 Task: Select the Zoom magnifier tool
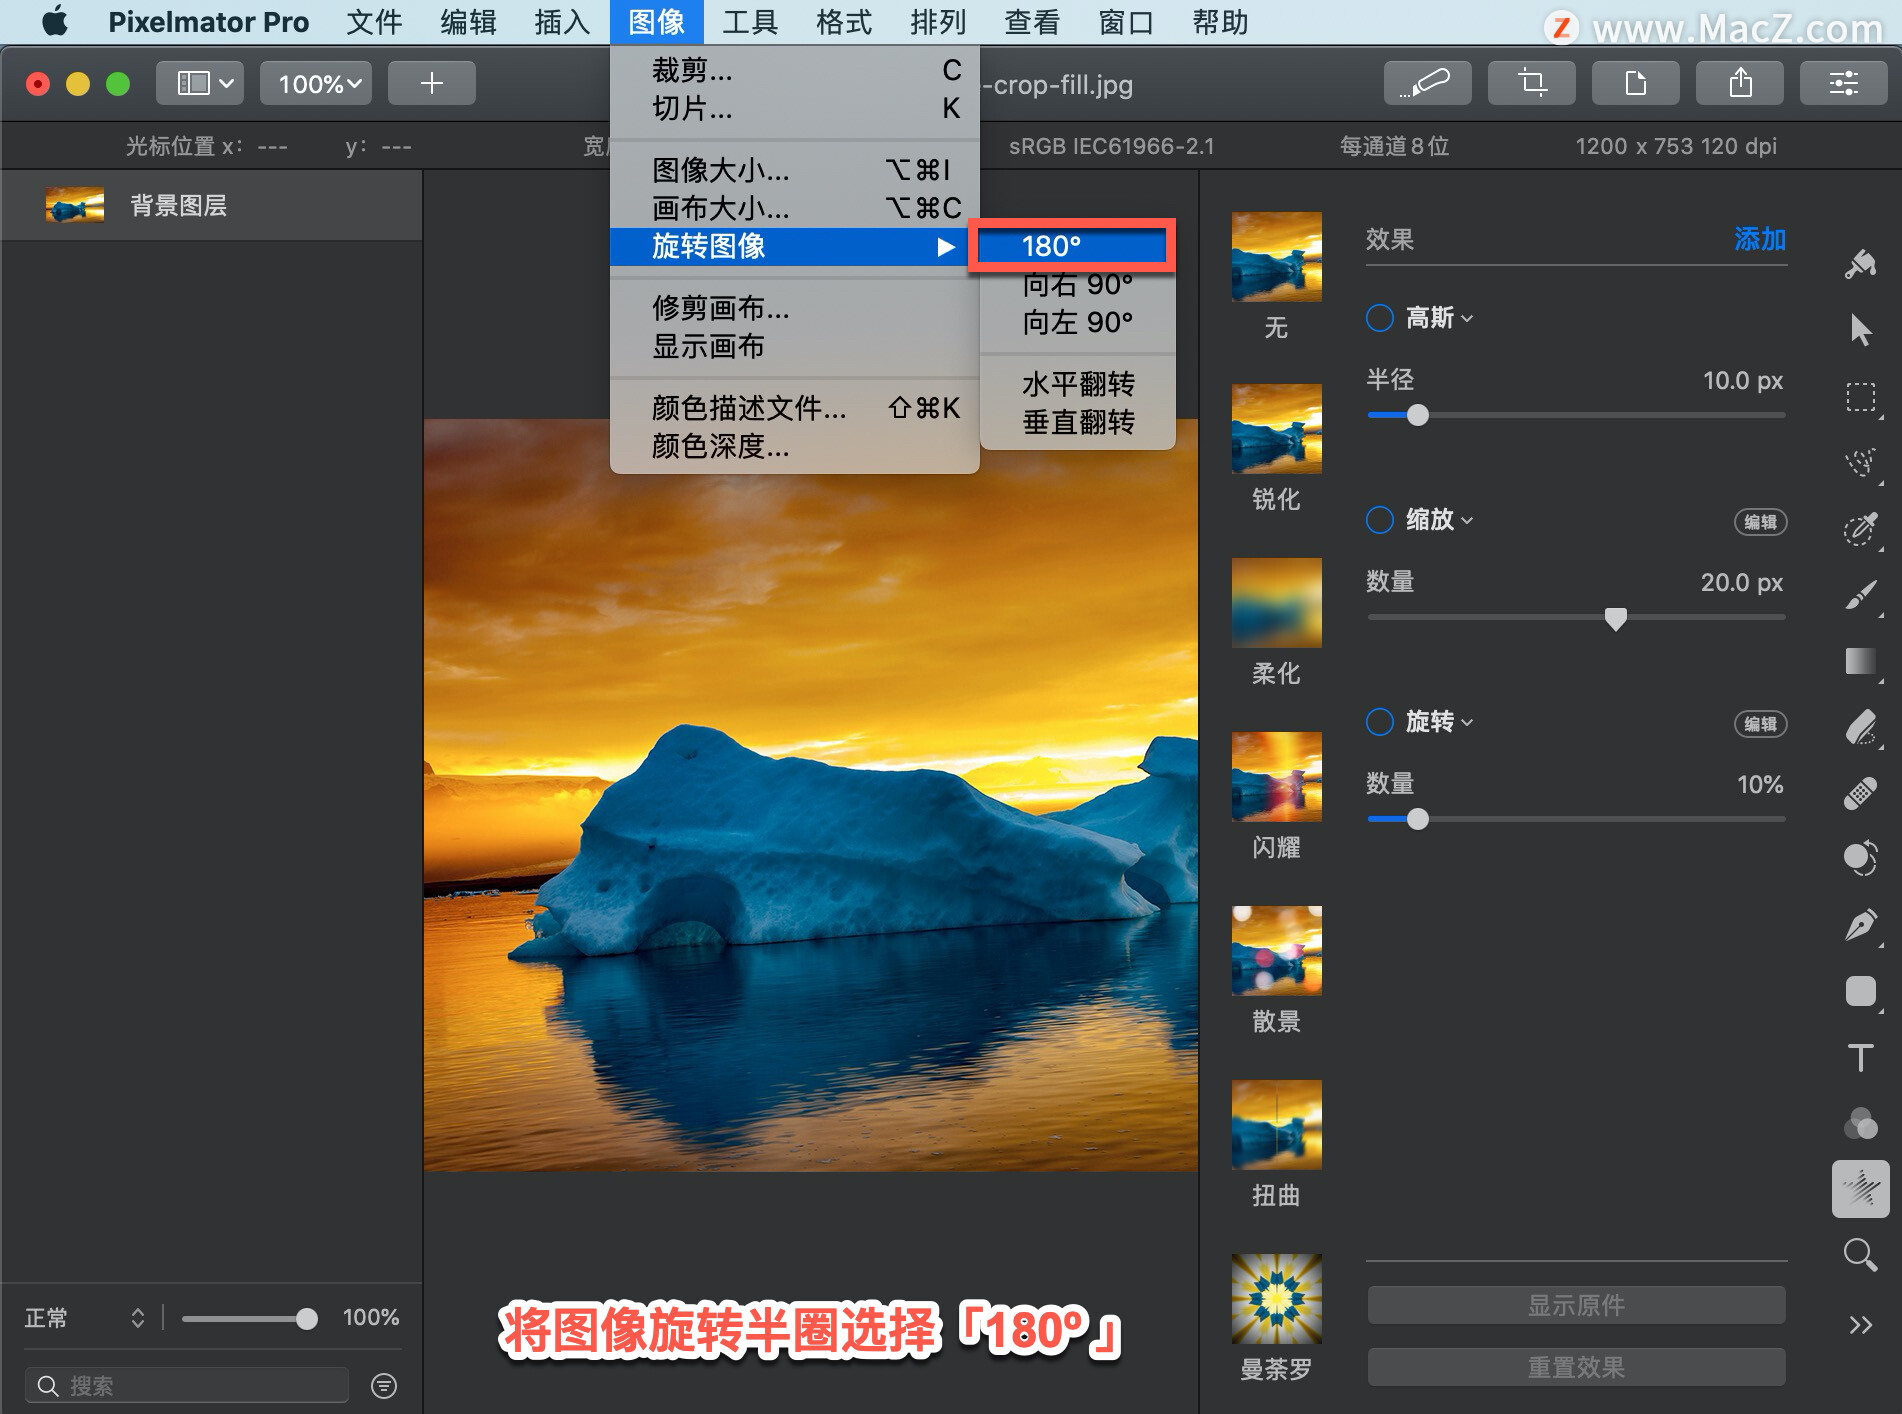(1860, 1254)
